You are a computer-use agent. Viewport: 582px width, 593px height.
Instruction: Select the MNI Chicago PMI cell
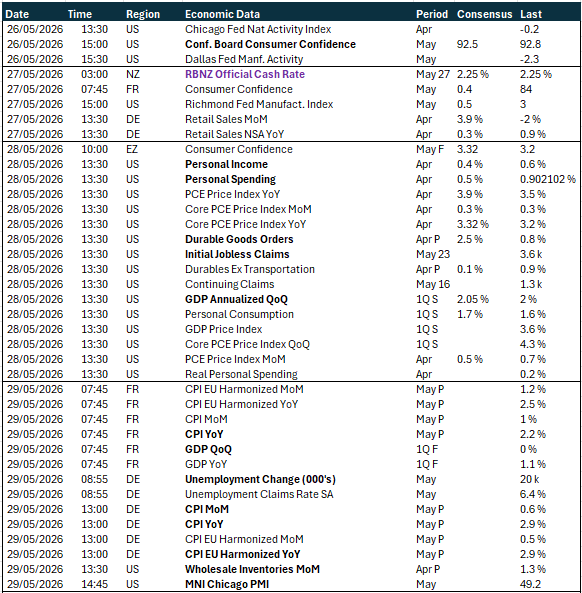(227, 584)
